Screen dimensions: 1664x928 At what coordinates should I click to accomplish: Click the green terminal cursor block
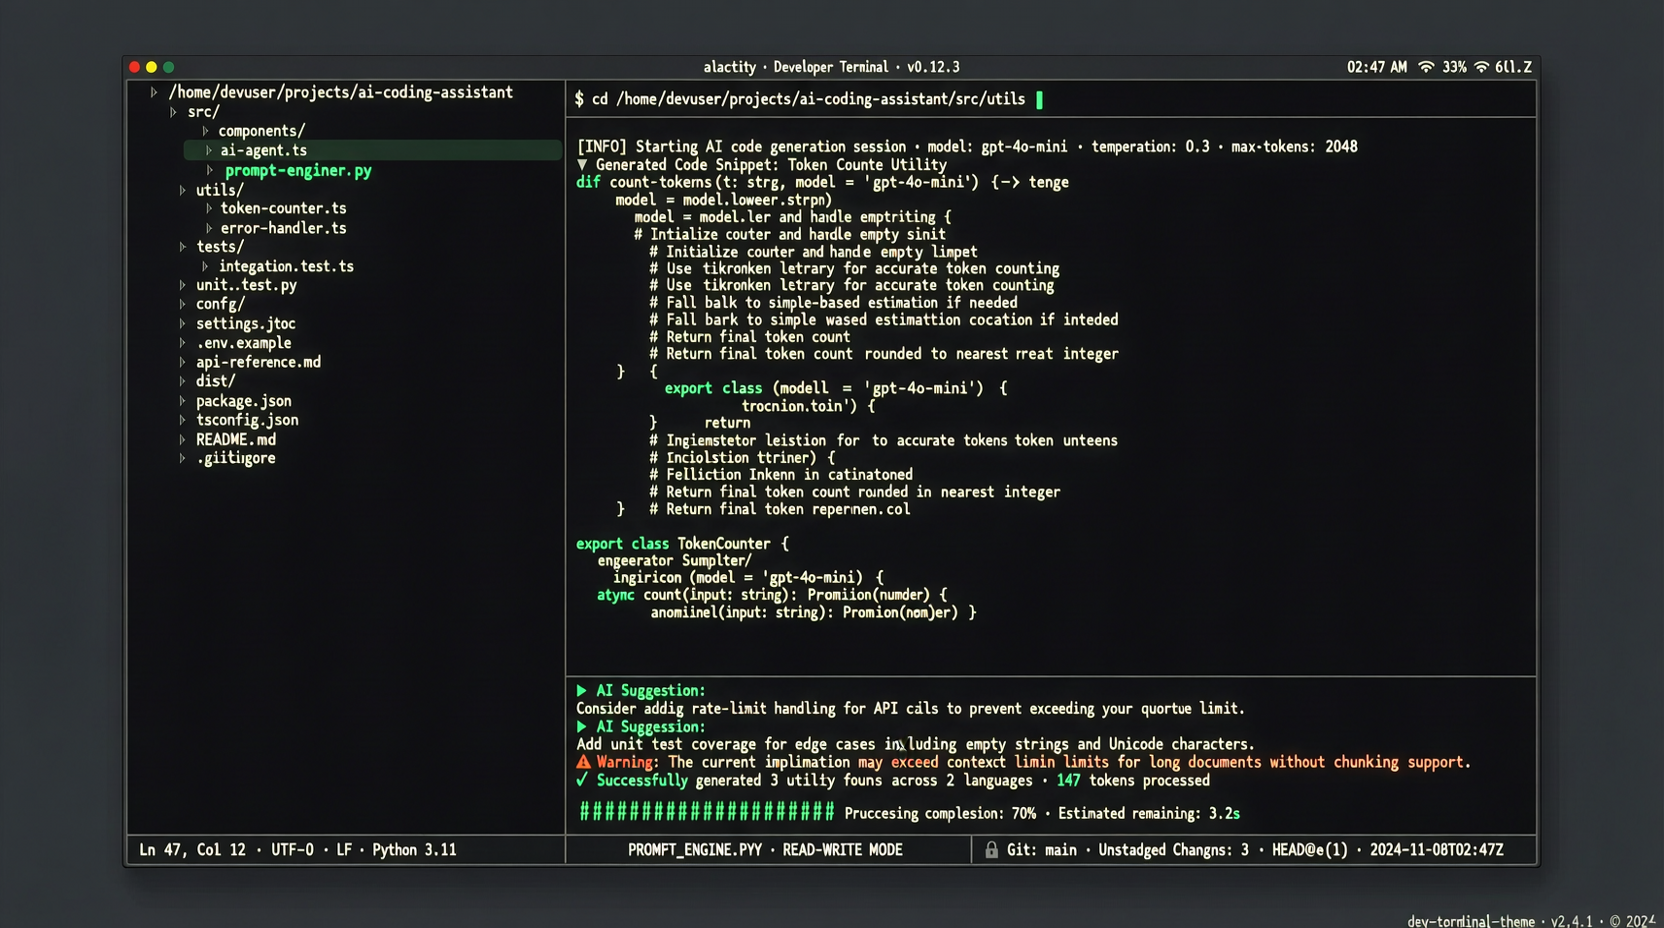[x=1040, y=99]
